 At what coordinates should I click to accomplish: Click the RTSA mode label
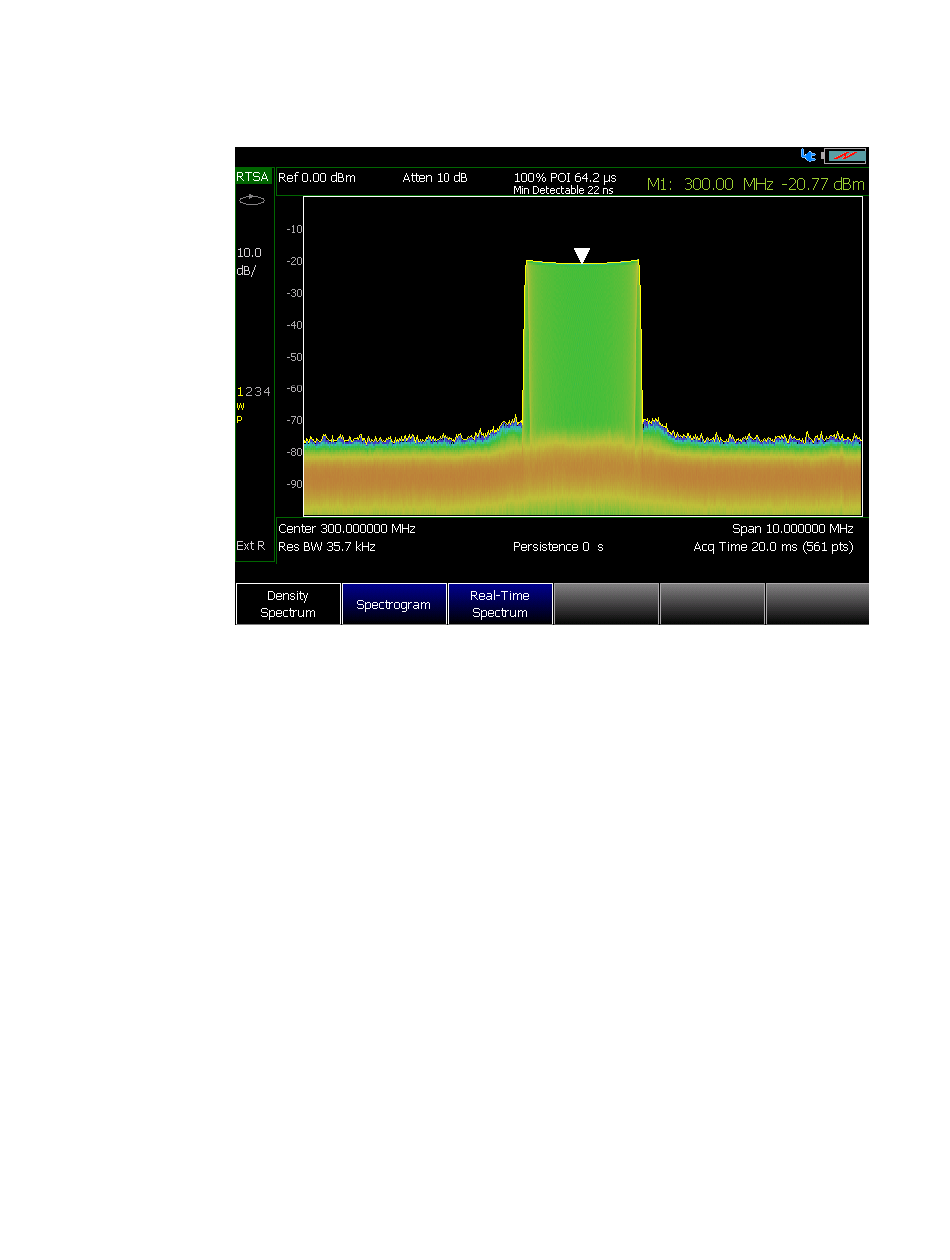tap(253, 177)
